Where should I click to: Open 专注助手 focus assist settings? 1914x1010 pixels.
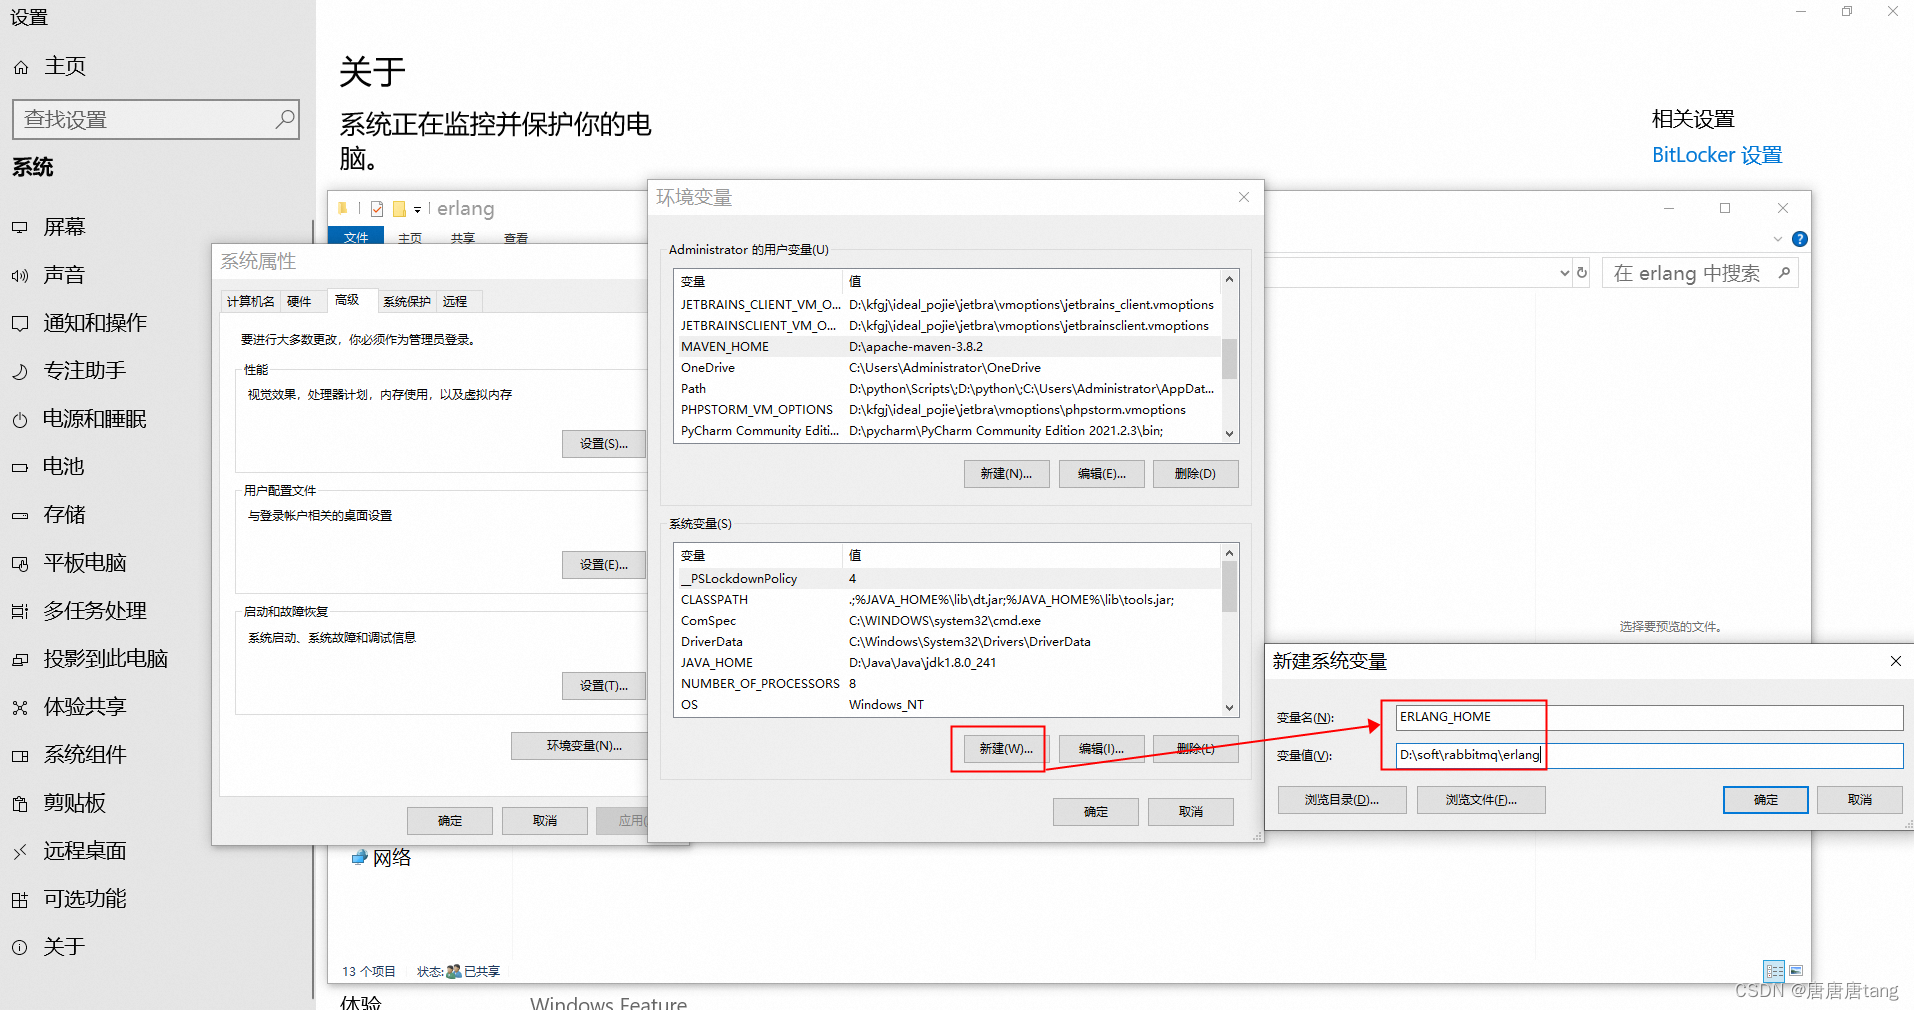(x=70, y=371)
